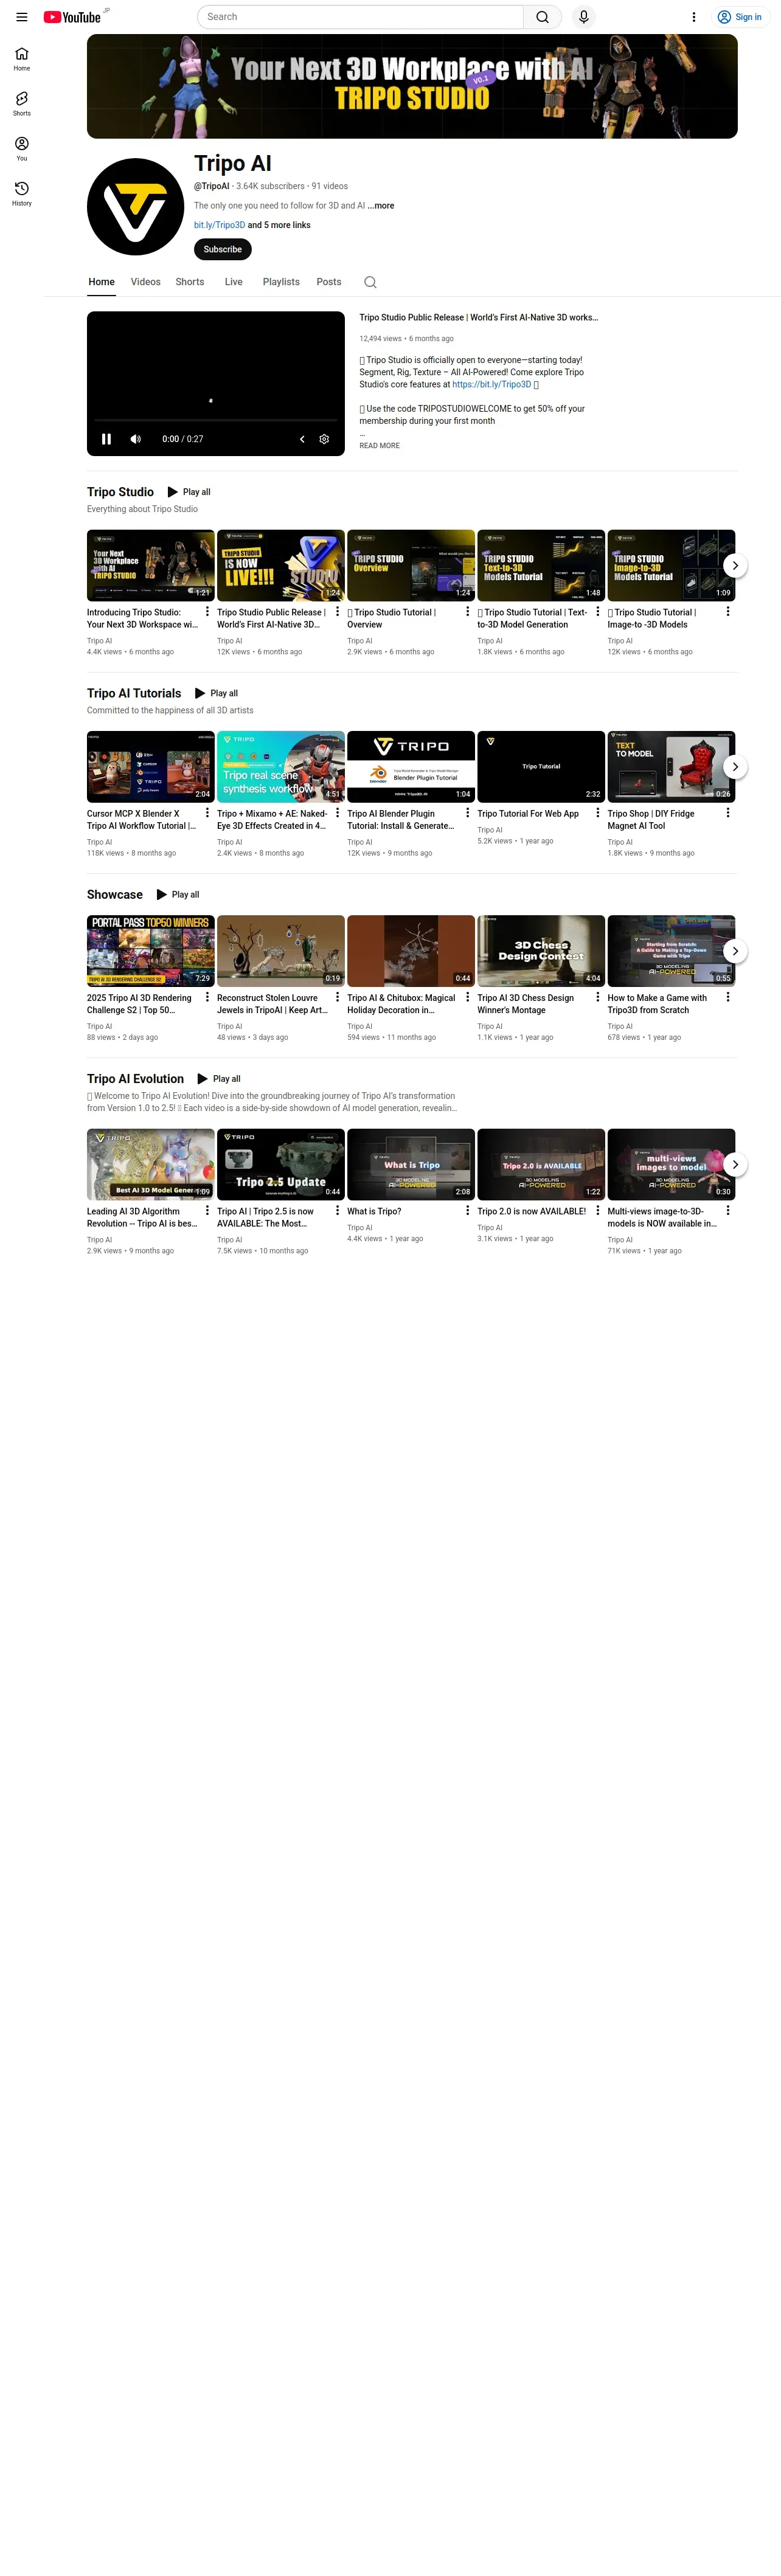Click the Tripo Studio channel banner

pyautogui.click(x=412, y=86)
